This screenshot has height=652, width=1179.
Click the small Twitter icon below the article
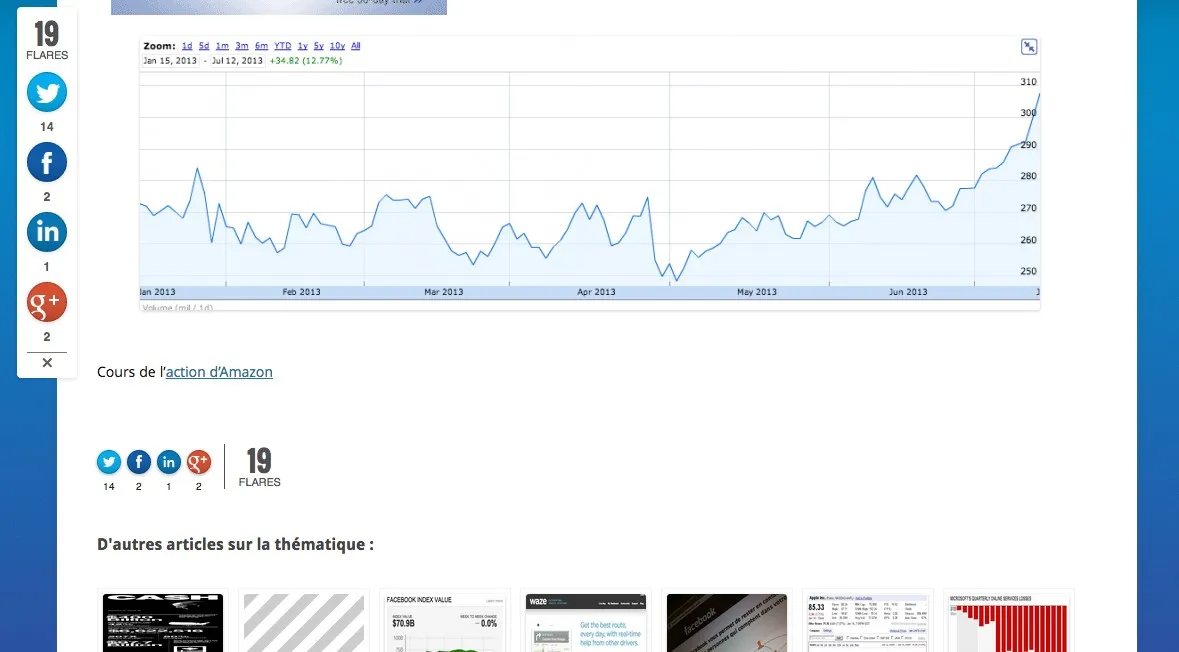pos(109,462)
